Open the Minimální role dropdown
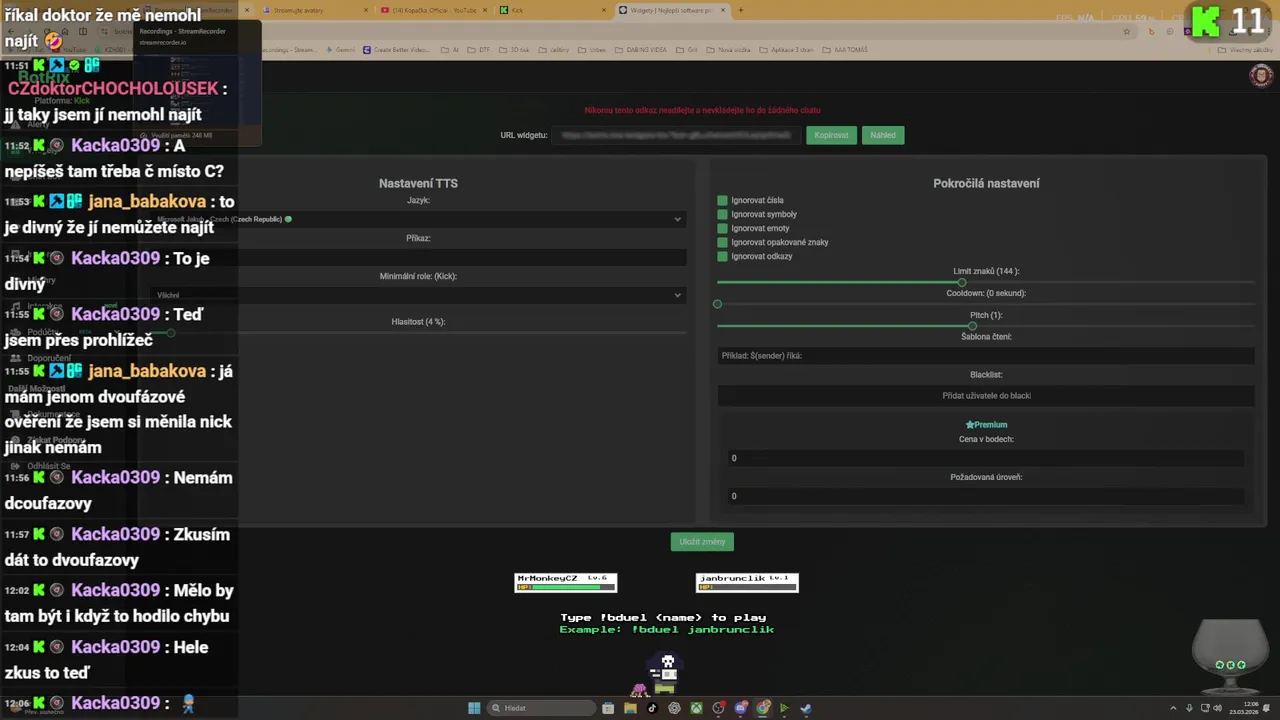 coord(418,295)
